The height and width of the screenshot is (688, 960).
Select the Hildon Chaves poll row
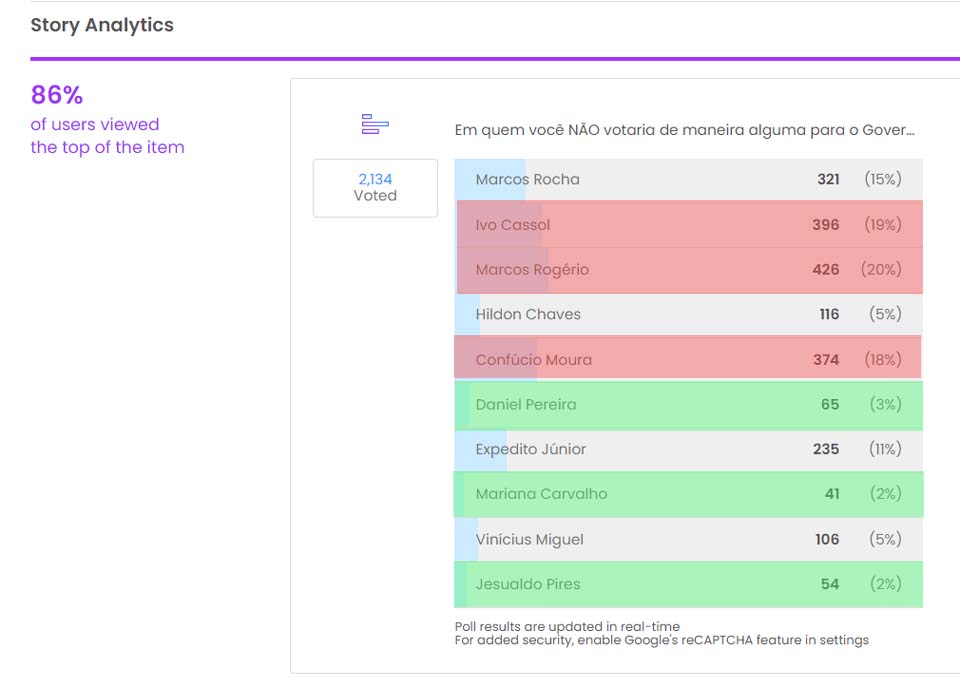688,314
